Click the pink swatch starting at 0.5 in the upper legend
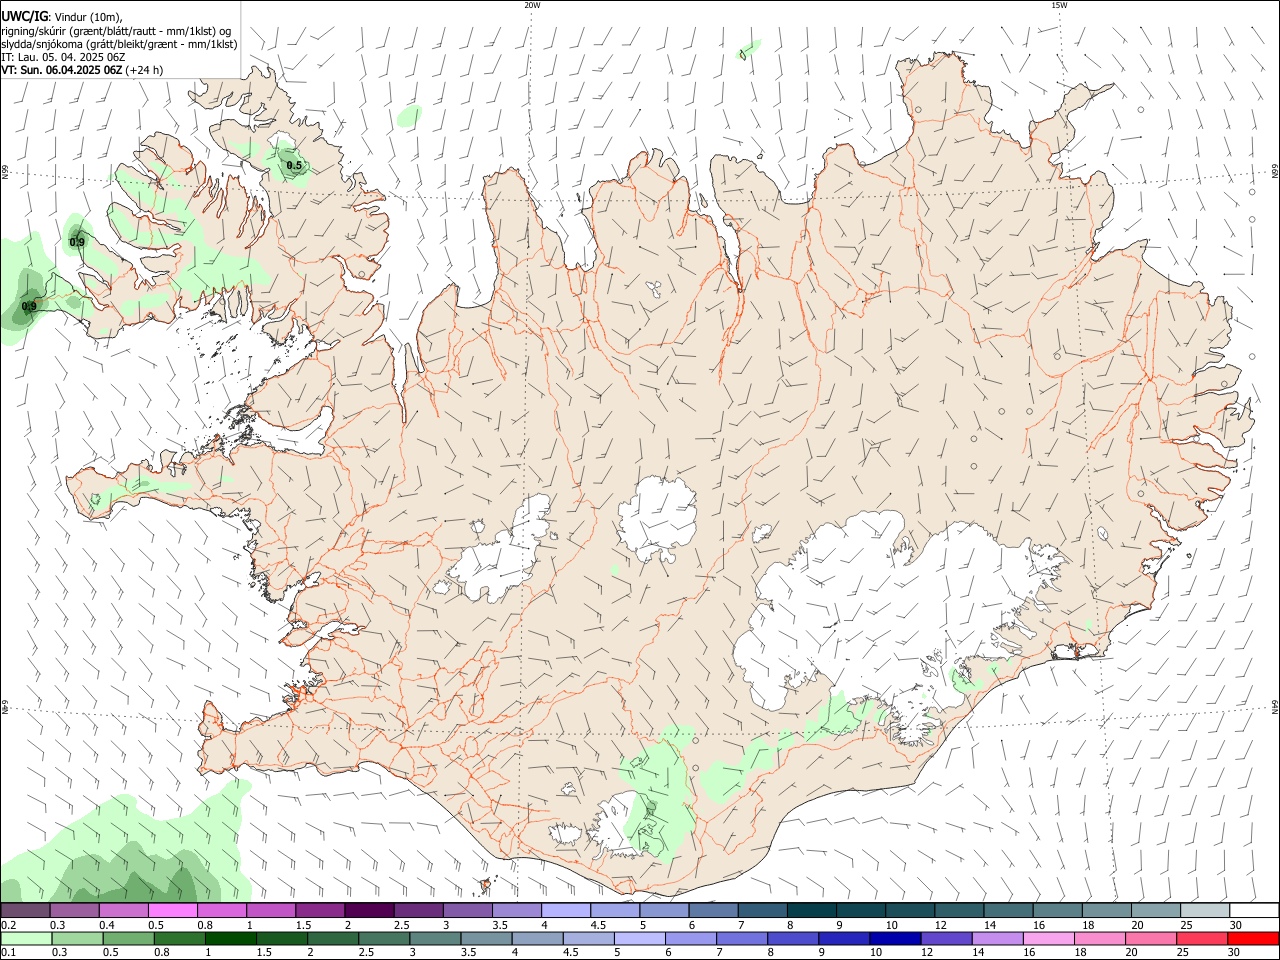 [x=172, y=911]
